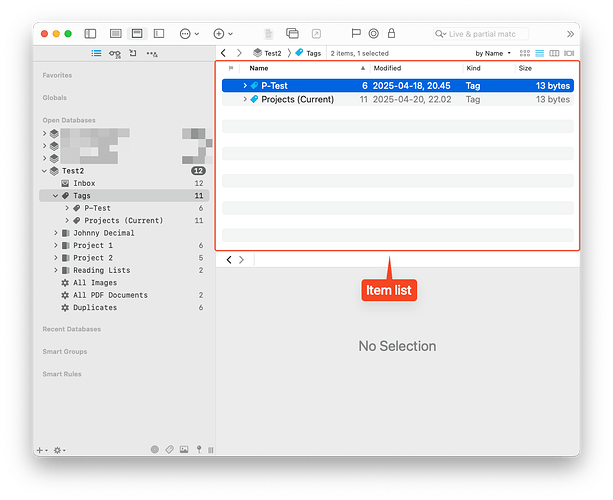Go back in the item list navigation

pyautogui.click(x=223, y=53)
